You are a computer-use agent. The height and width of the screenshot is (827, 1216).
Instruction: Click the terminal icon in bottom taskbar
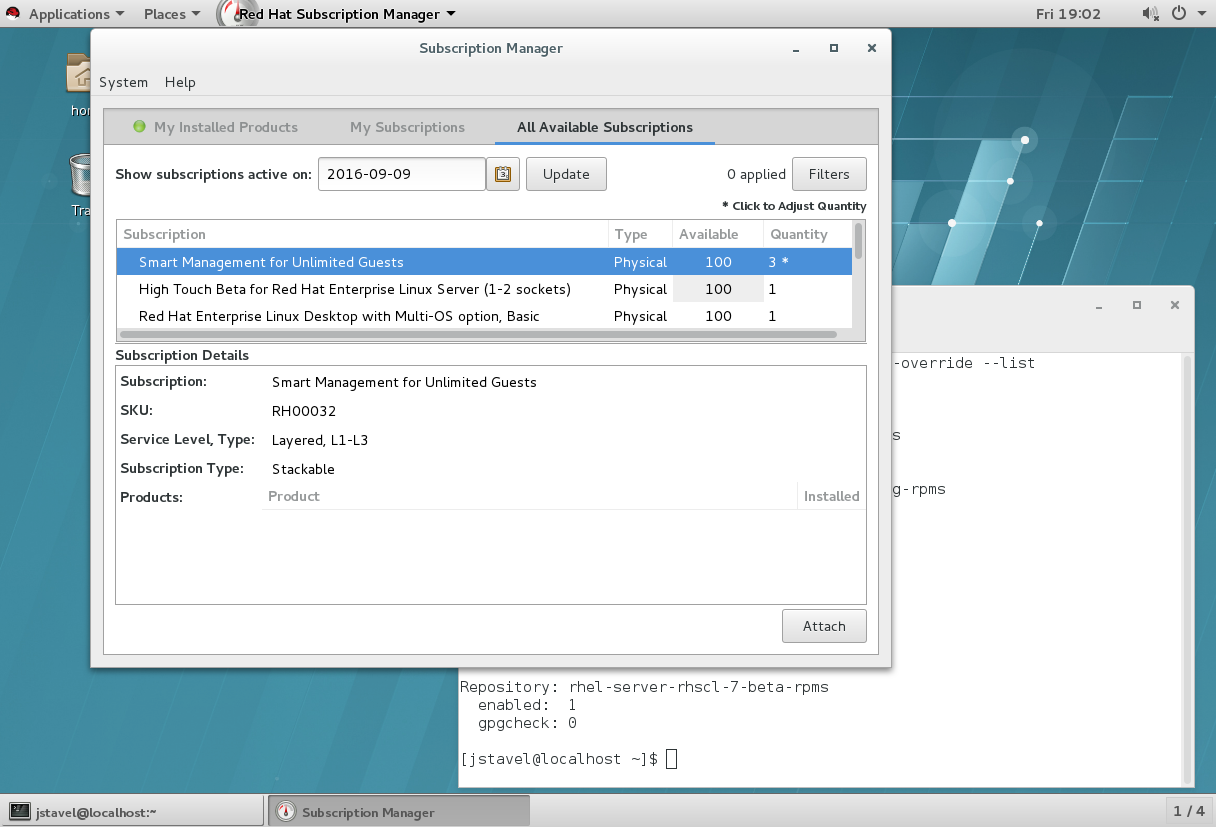19,812
